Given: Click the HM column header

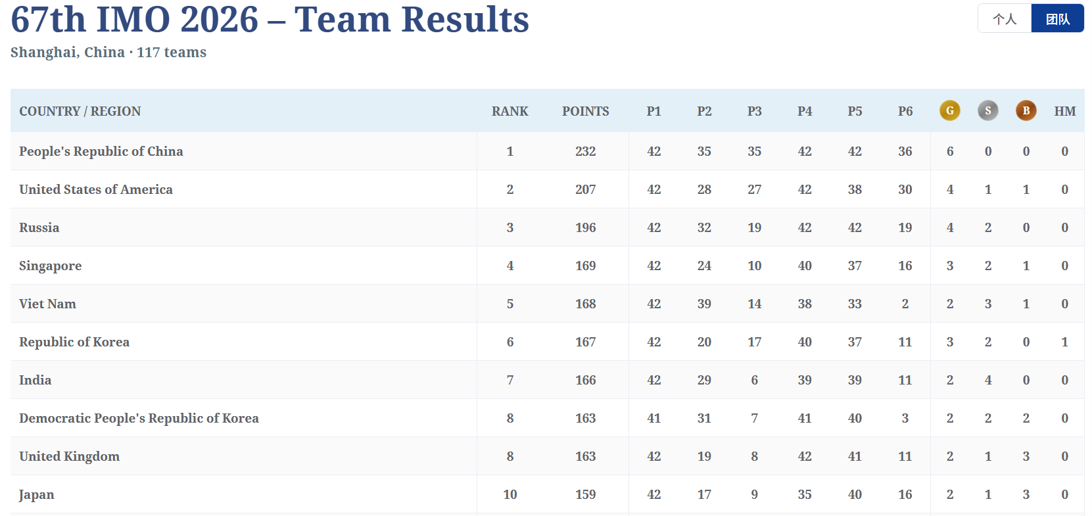Looking at the screenshot, I should click(x=1065, y=111).
